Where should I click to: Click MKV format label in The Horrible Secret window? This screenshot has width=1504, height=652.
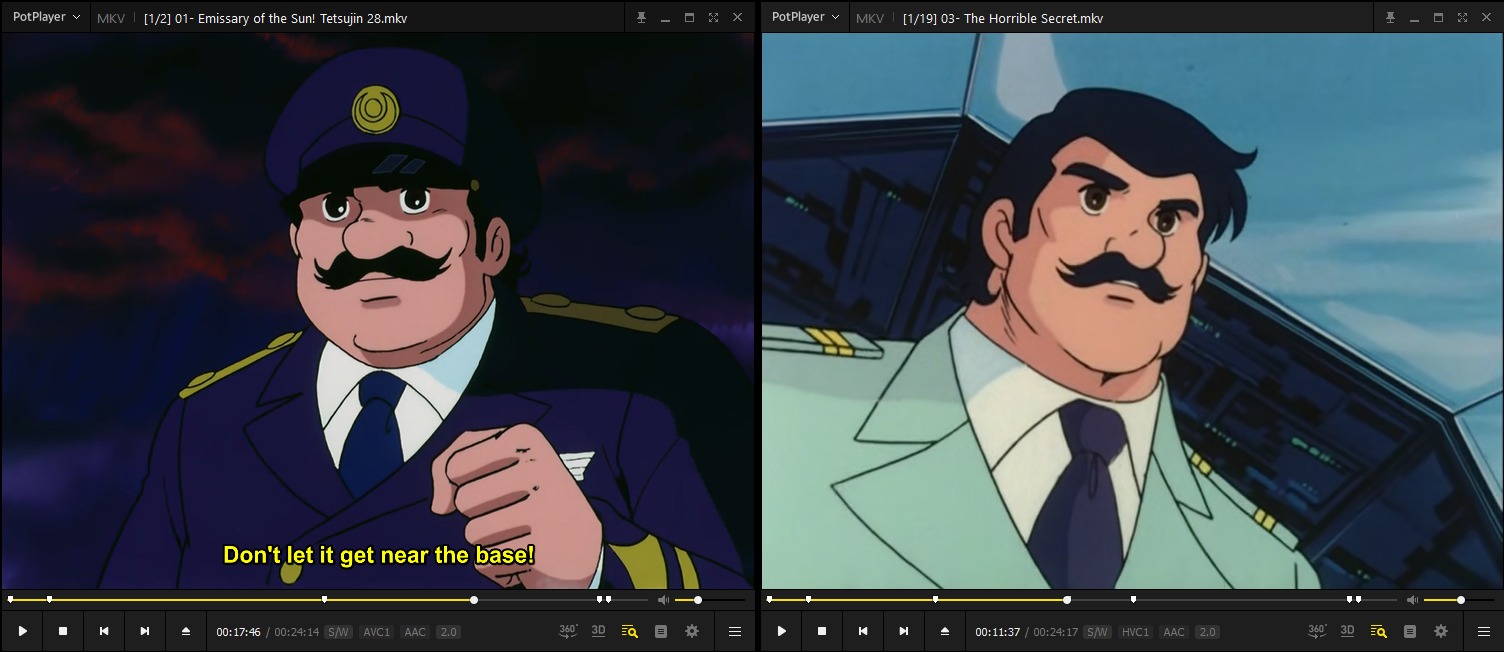[x=870, y=18]
